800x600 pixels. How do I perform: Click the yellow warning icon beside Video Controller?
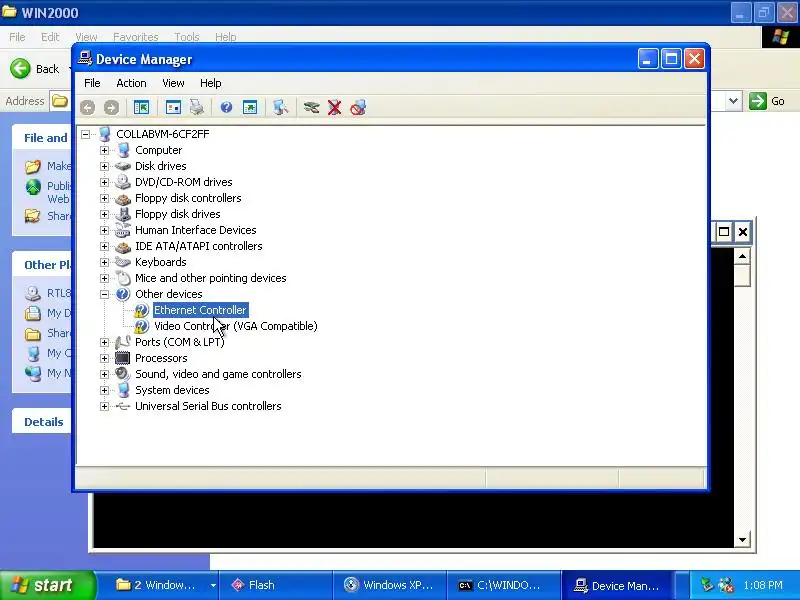(141, 326)
